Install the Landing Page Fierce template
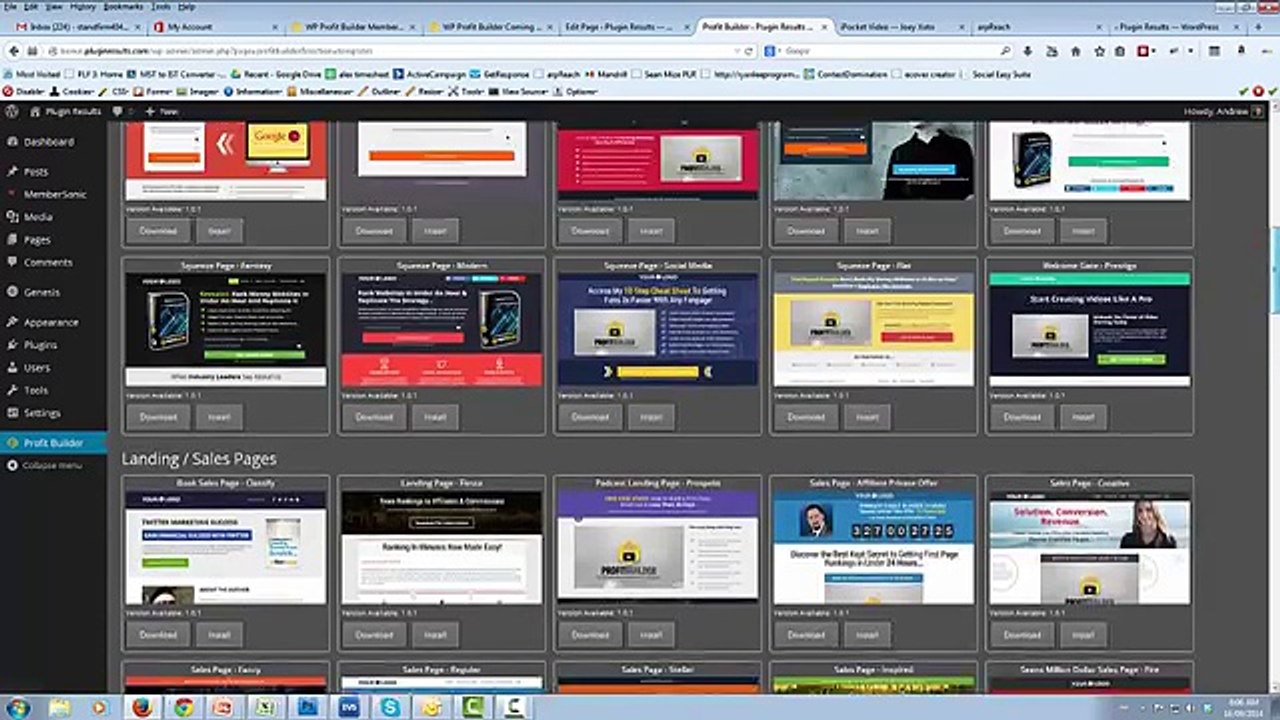The width and height of the screenshot is (1280, 720). click(435, 634)
